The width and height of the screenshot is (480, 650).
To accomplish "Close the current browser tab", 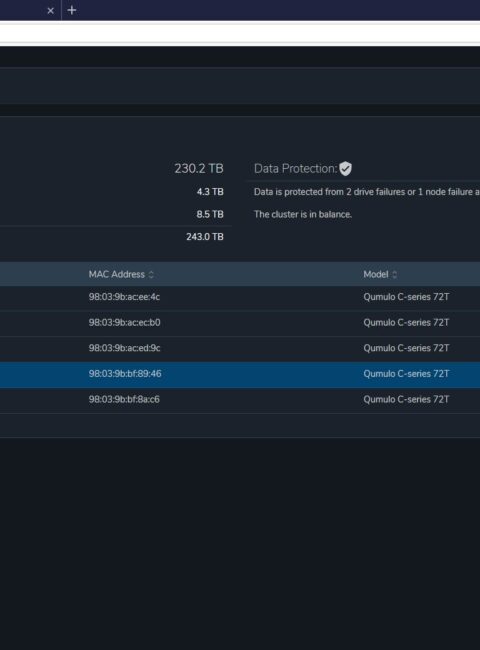I will pos(51,11).
